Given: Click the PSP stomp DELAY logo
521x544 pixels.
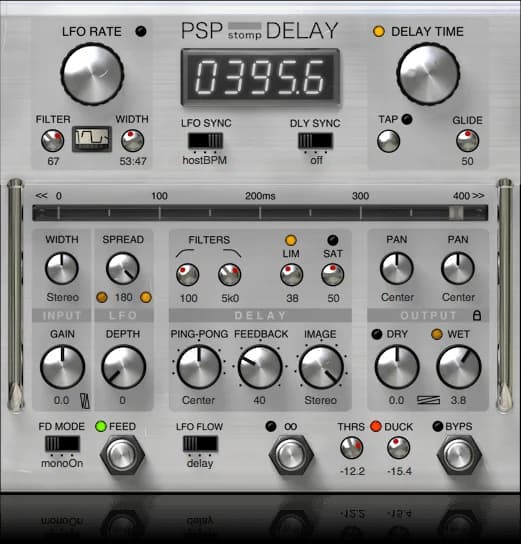Looking at the screenshot, I should 259,31.
